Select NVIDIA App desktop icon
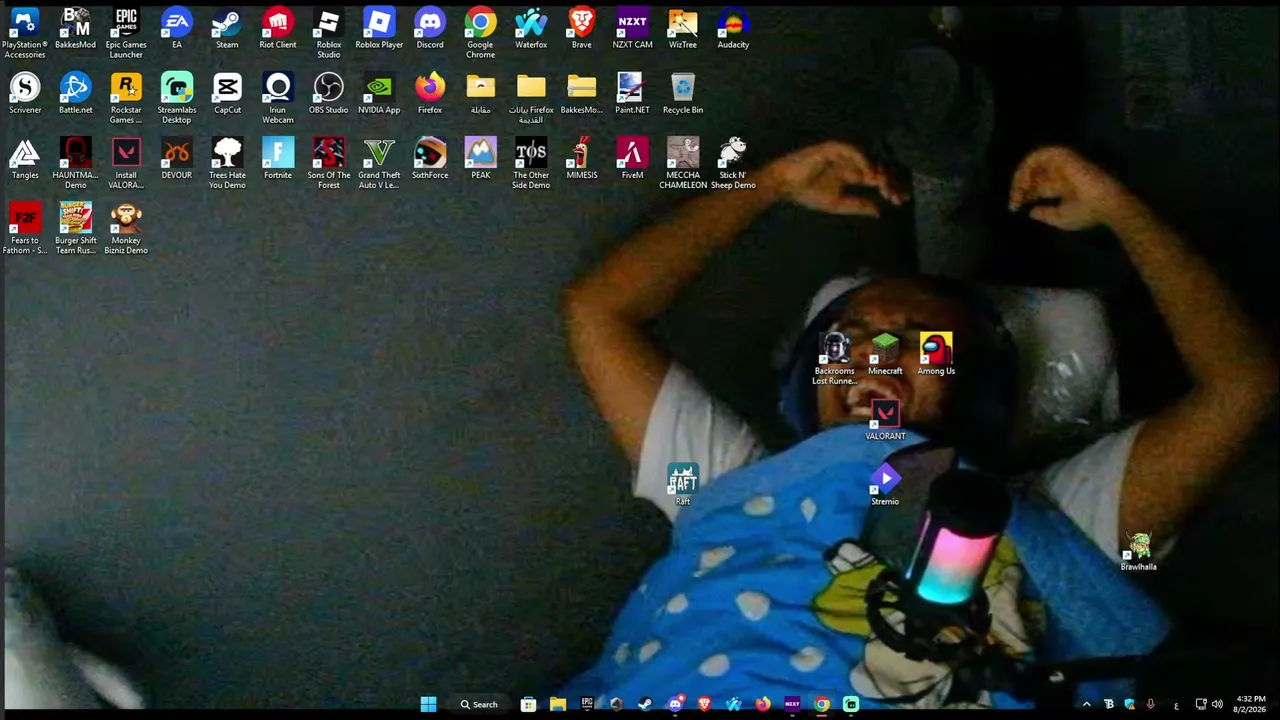 (x=379, y=94)
